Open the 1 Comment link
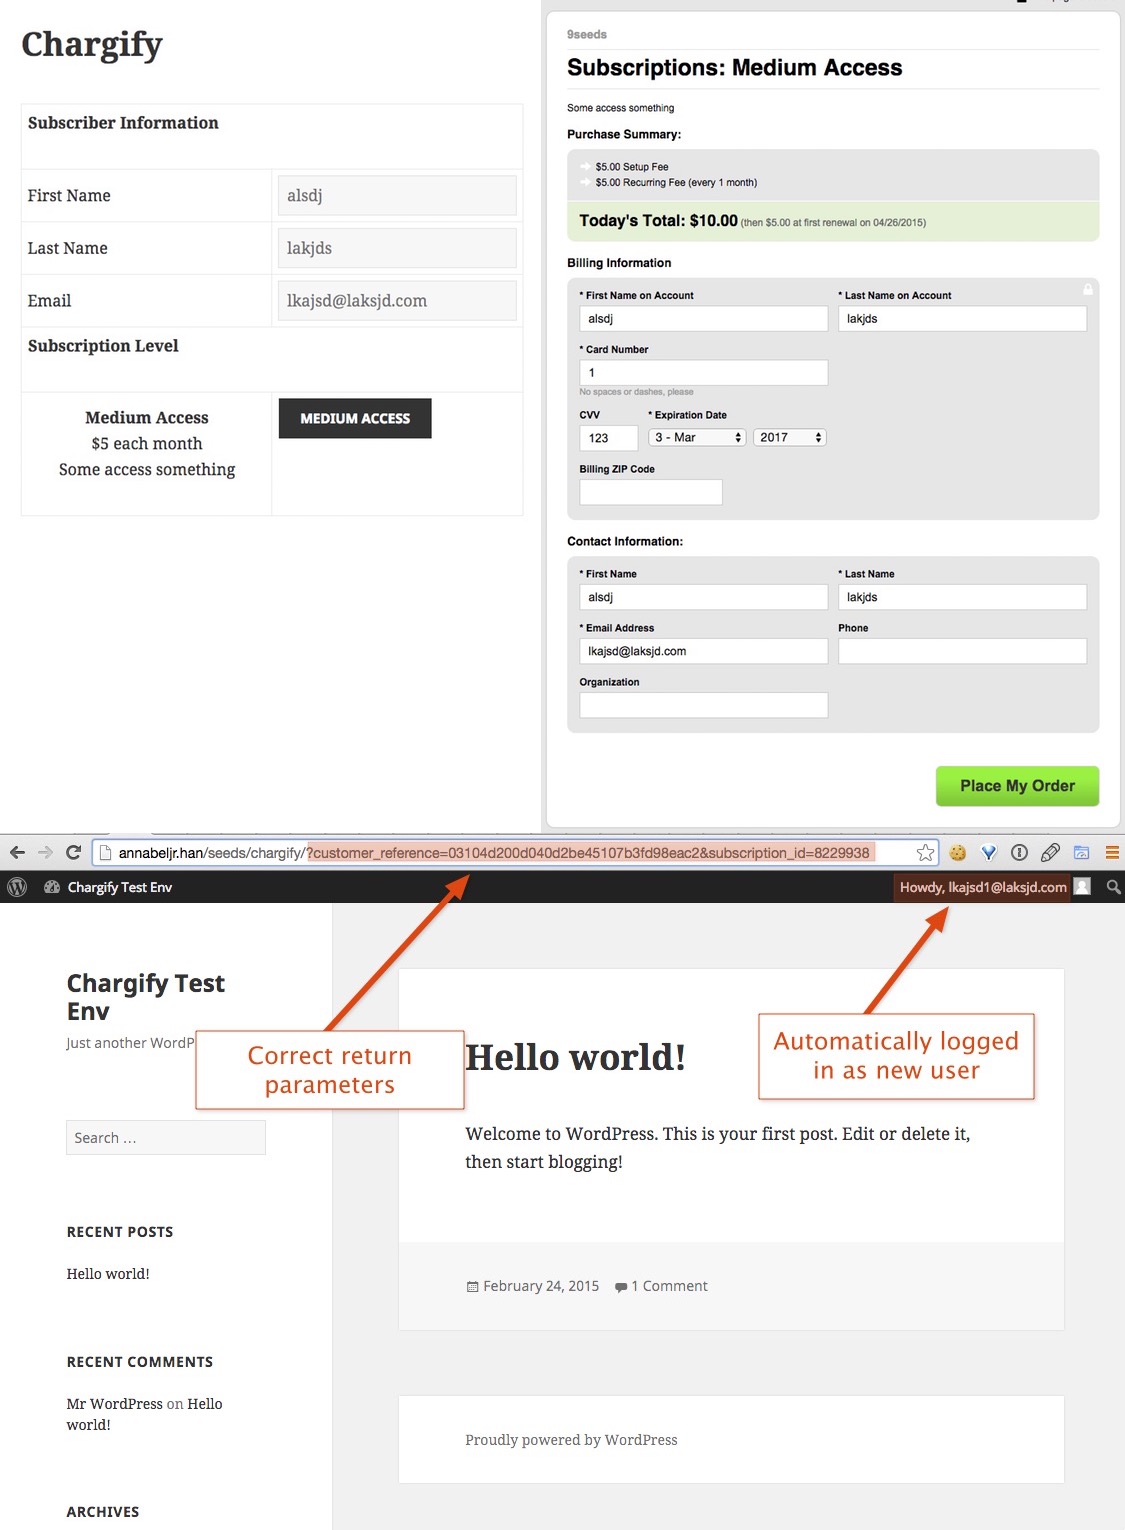 point(669,1286)
